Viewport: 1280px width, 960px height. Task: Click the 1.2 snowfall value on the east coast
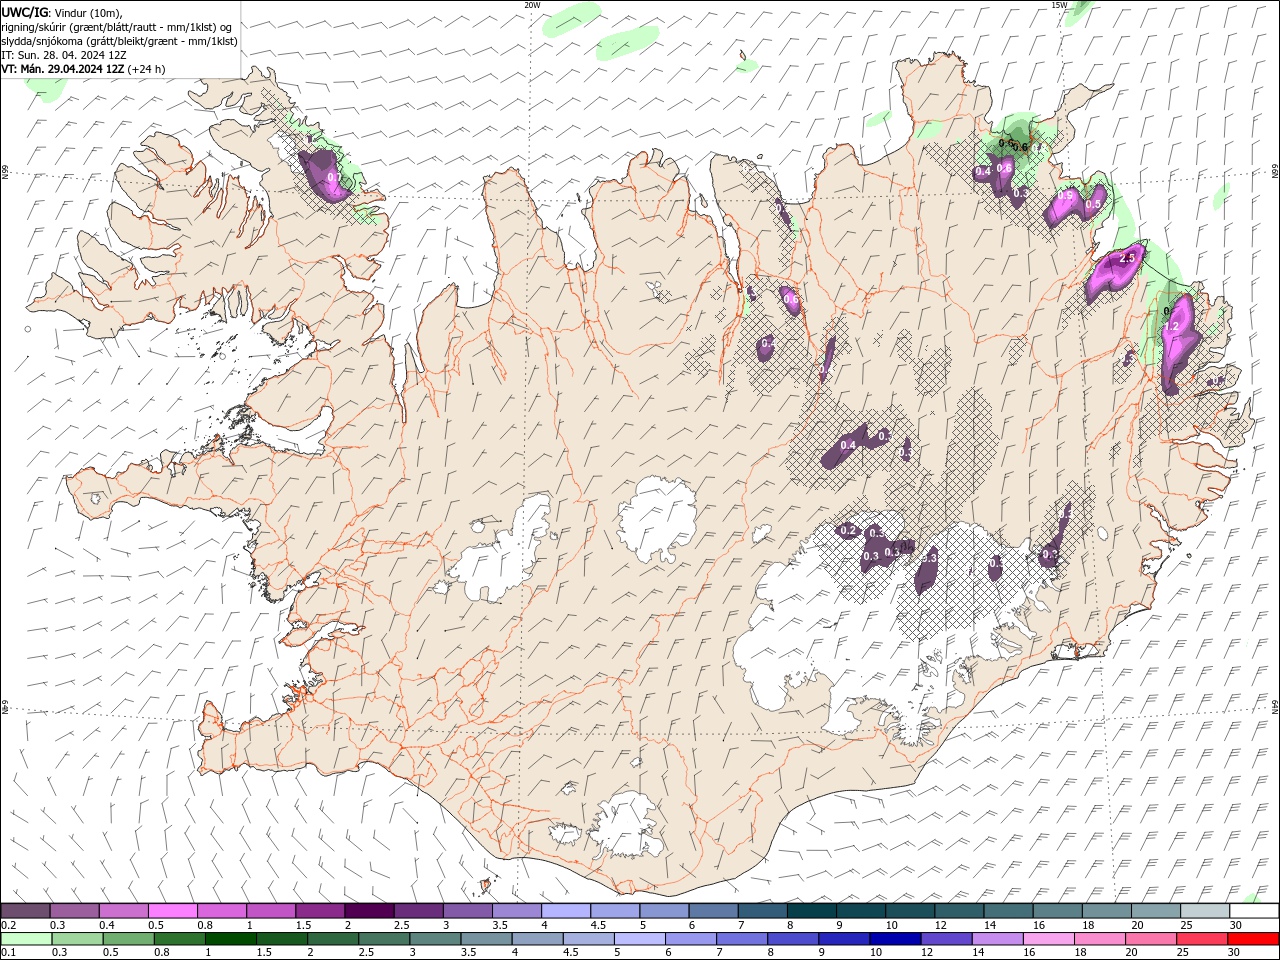(1174, 327)
